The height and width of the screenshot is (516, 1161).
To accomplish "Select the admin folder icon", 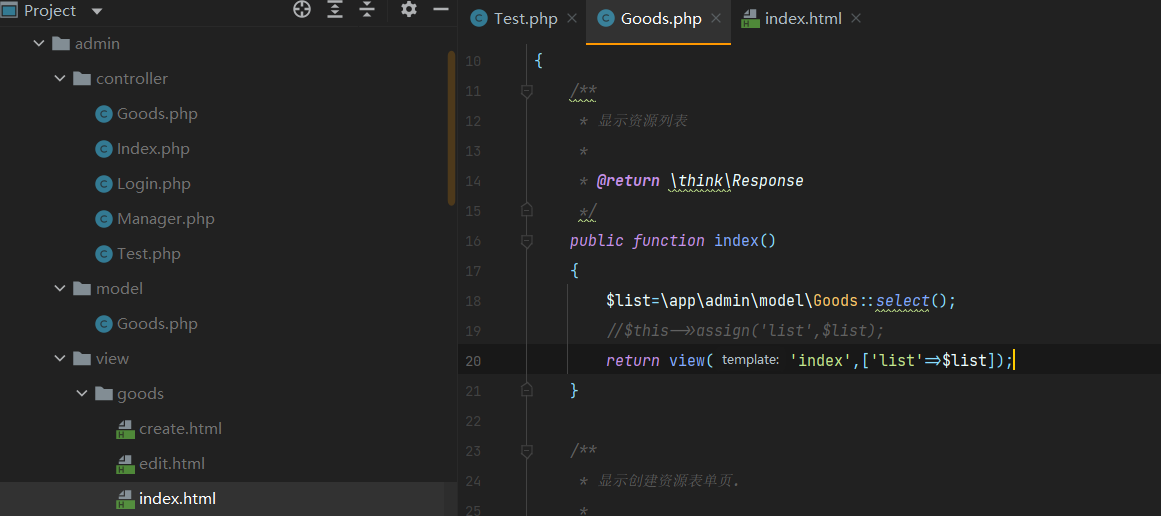I will click(x=61, y=44).
